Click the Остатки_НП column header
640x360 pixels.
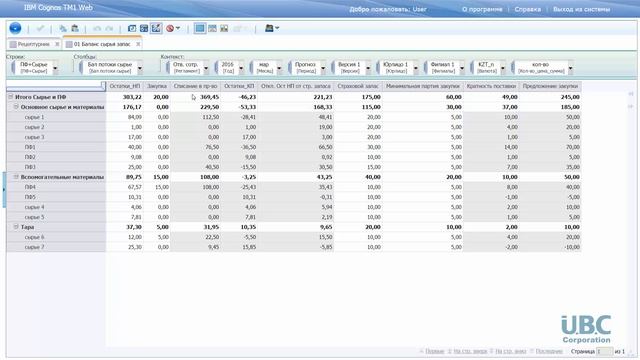(x=125, y=86)
